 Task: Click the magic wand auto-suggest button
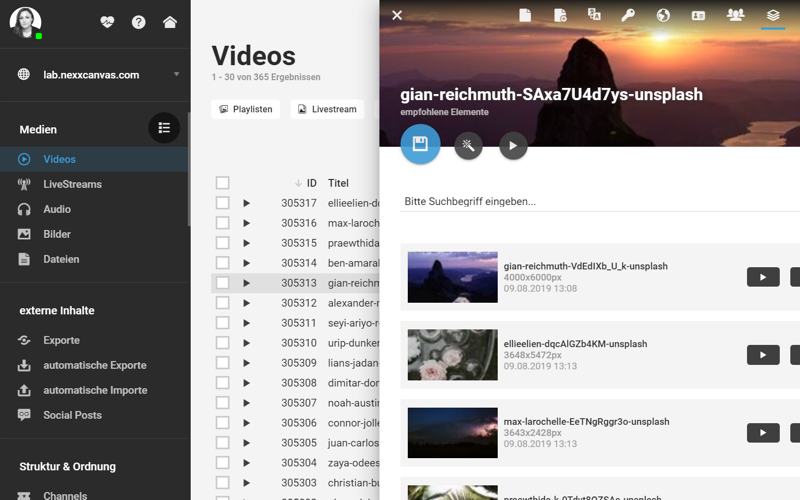(468, 146)
